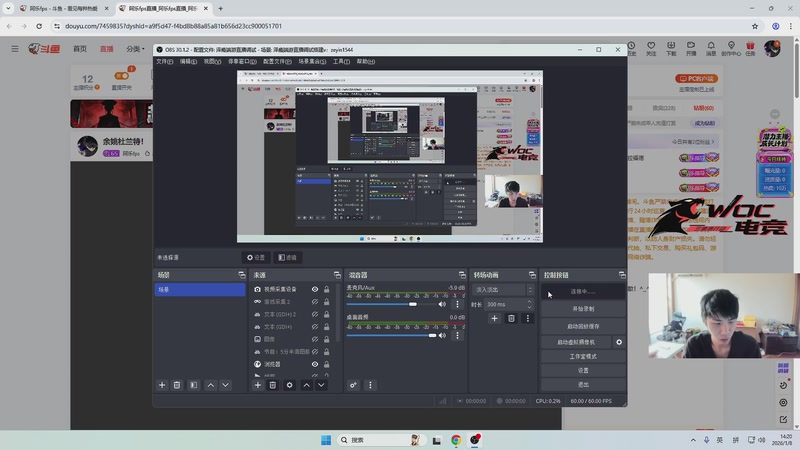The image size is (800, 450).
Task: Float the 场景 dock using its panel icon
Action: (x=242, y=275)
